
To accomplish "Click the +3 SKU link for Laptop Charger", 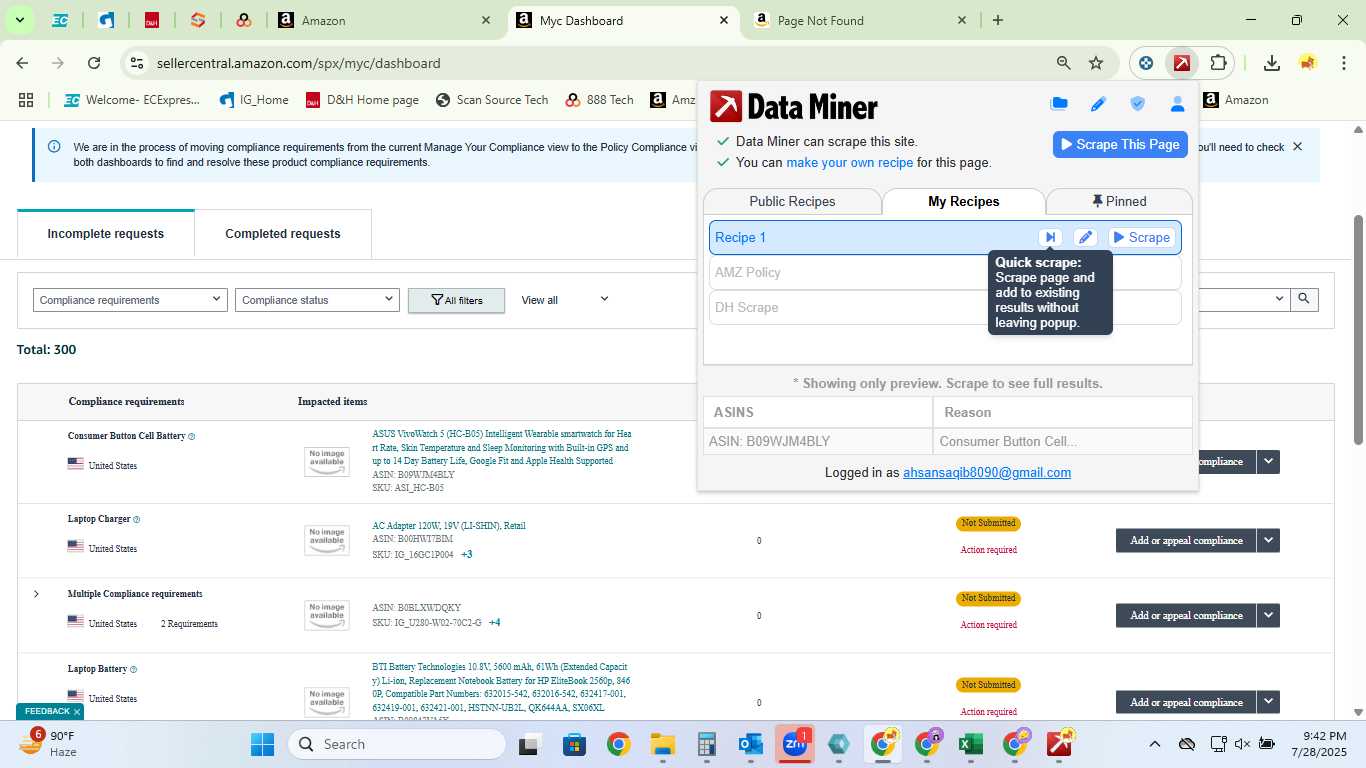I will pos(466,554).
